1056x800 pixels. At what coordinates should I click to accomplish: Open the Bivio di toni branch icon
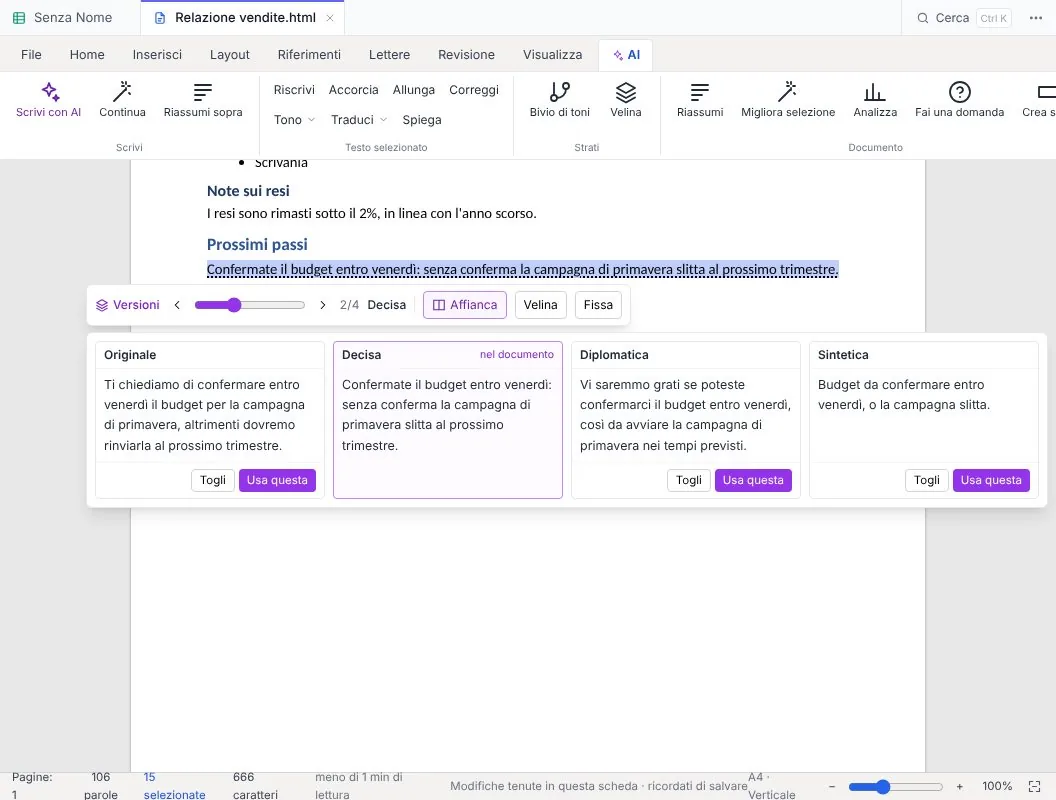(x=560, y=92)
